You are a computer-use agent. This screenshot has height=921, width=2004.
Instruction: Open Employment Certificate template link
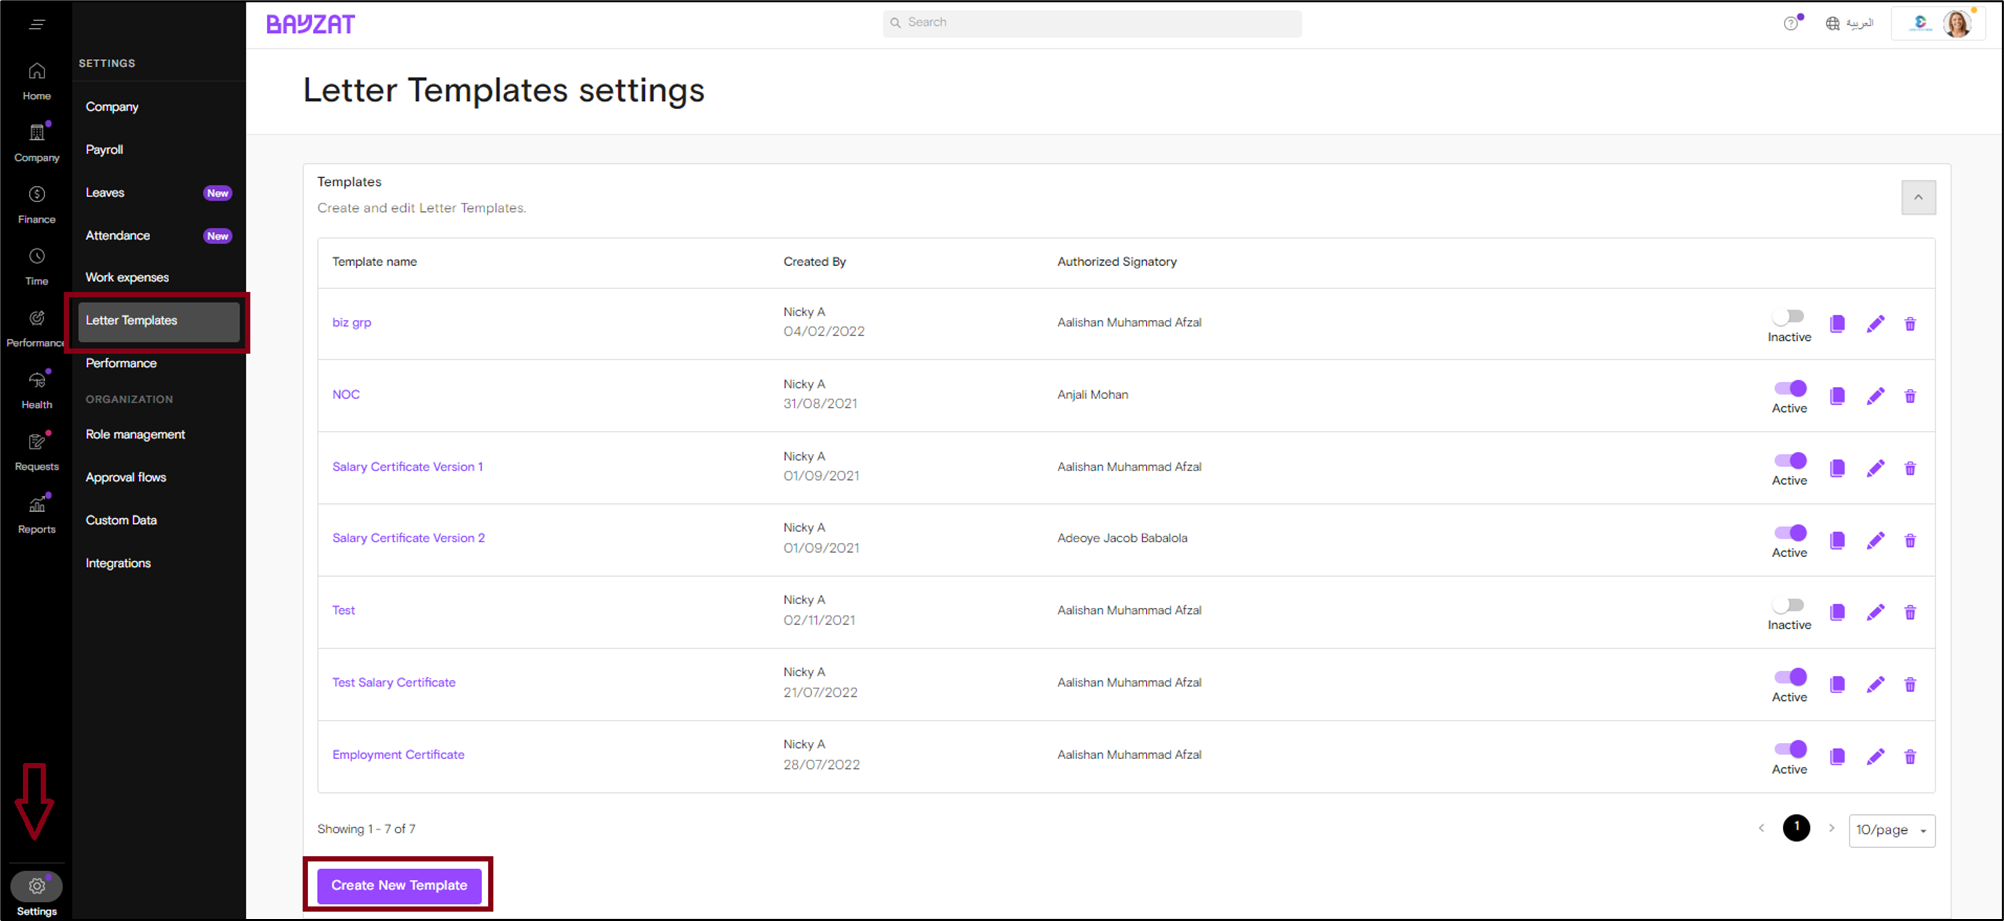pos(398,755)
